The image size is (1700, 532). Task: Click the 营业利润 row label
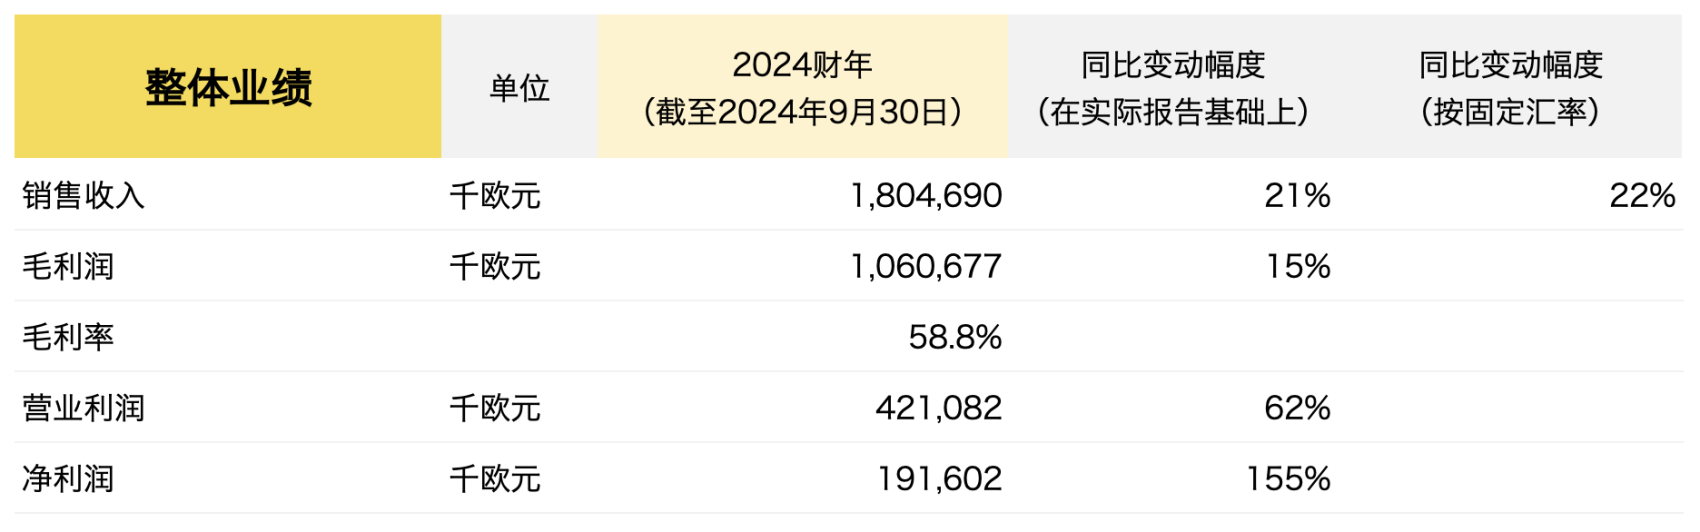84,408
